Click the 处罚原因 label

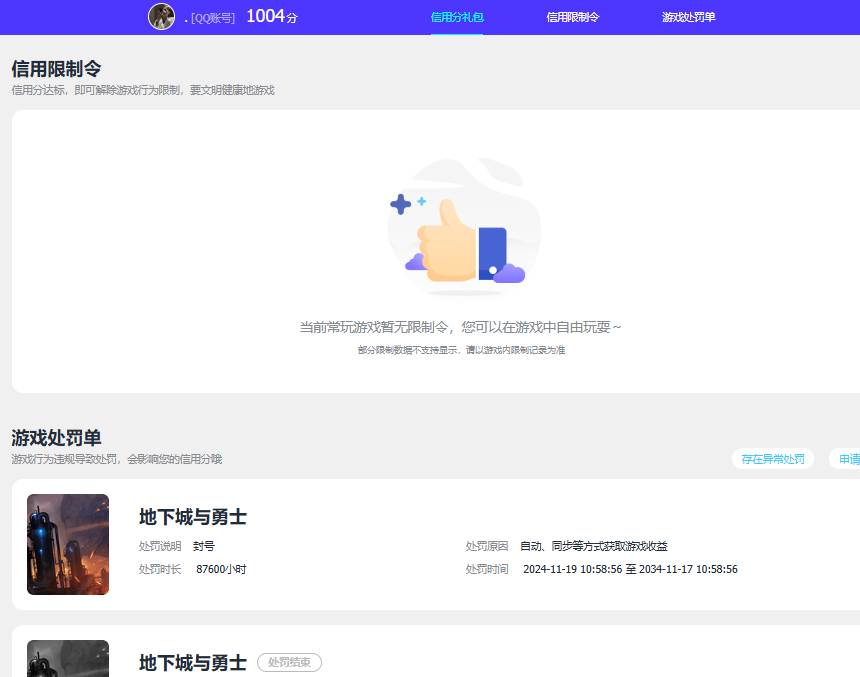click(x=487, y=546)
